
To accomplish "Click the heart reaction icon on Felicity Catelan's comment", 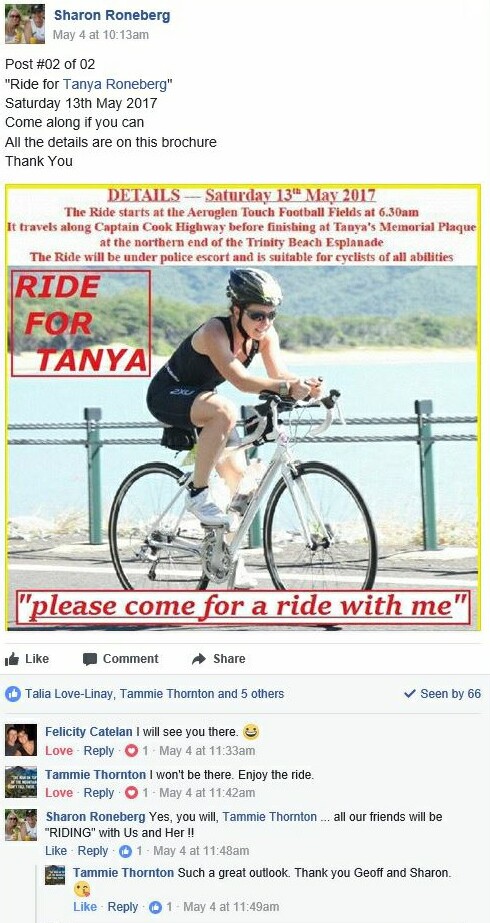I will 132,751.
